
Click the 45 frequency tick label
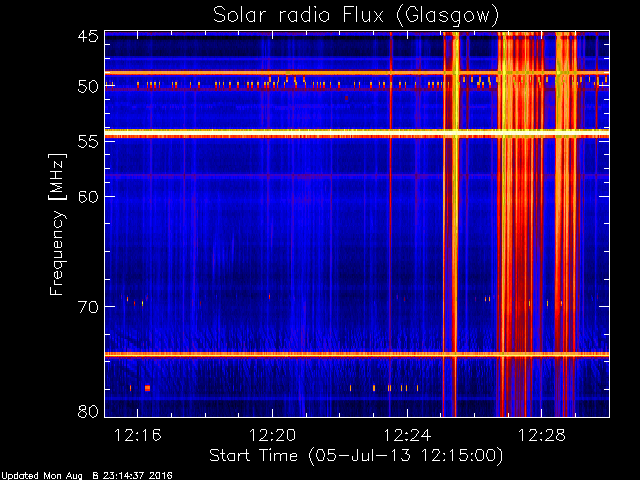pyautogui.click(x=88, y=37)
